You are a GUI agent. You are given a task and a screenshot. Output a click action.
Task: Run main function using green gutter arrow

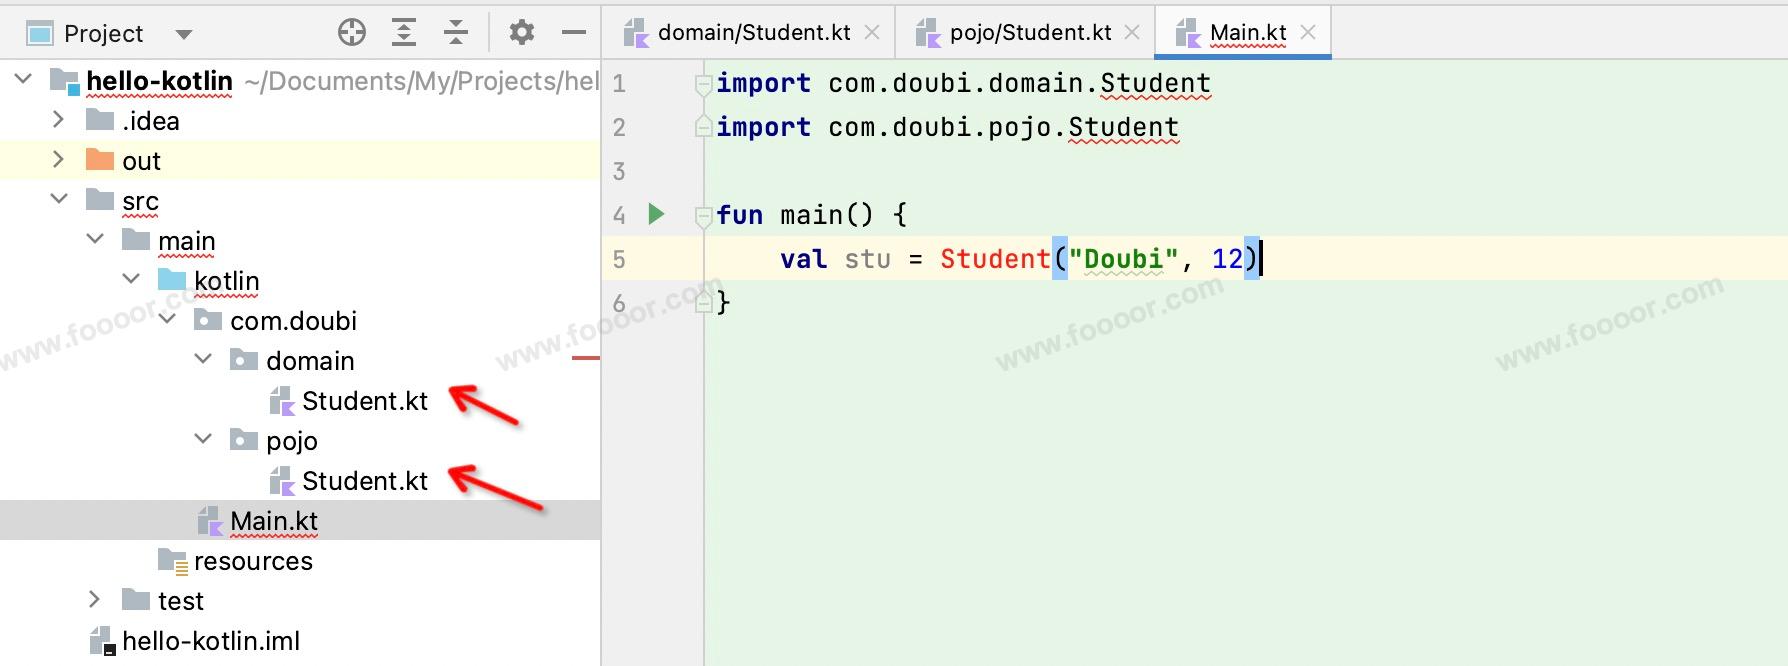(656, 214)
